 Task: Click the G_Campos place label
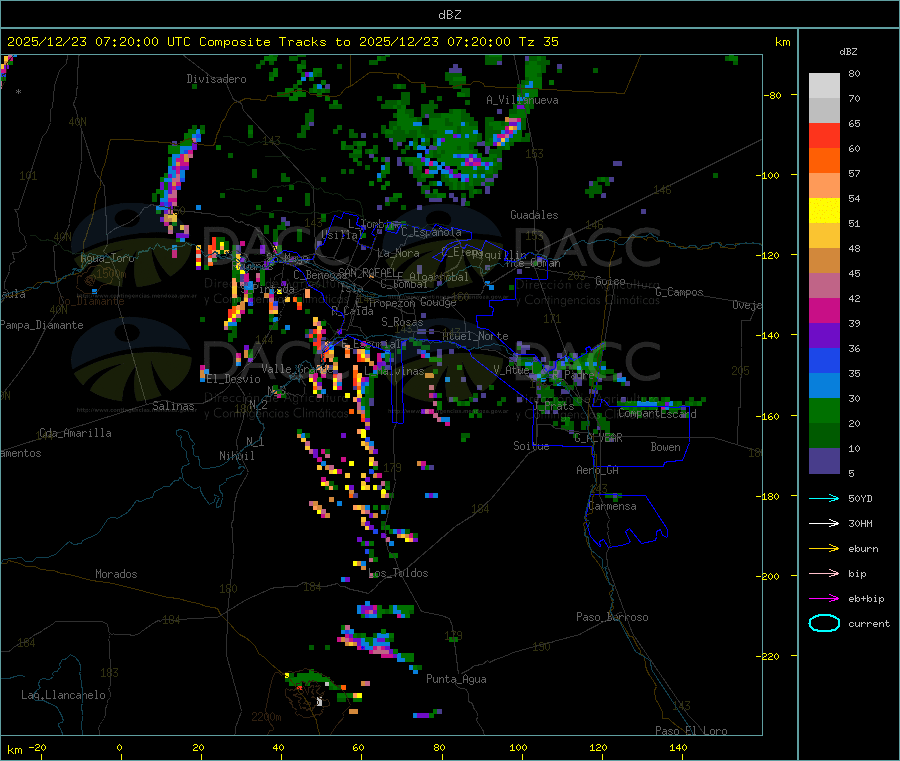(x=680, y=292)
